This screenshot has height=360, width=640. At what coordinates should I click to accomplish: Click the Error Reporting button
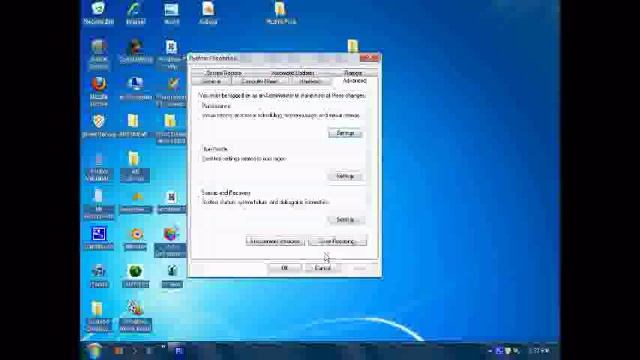(338, 241)
